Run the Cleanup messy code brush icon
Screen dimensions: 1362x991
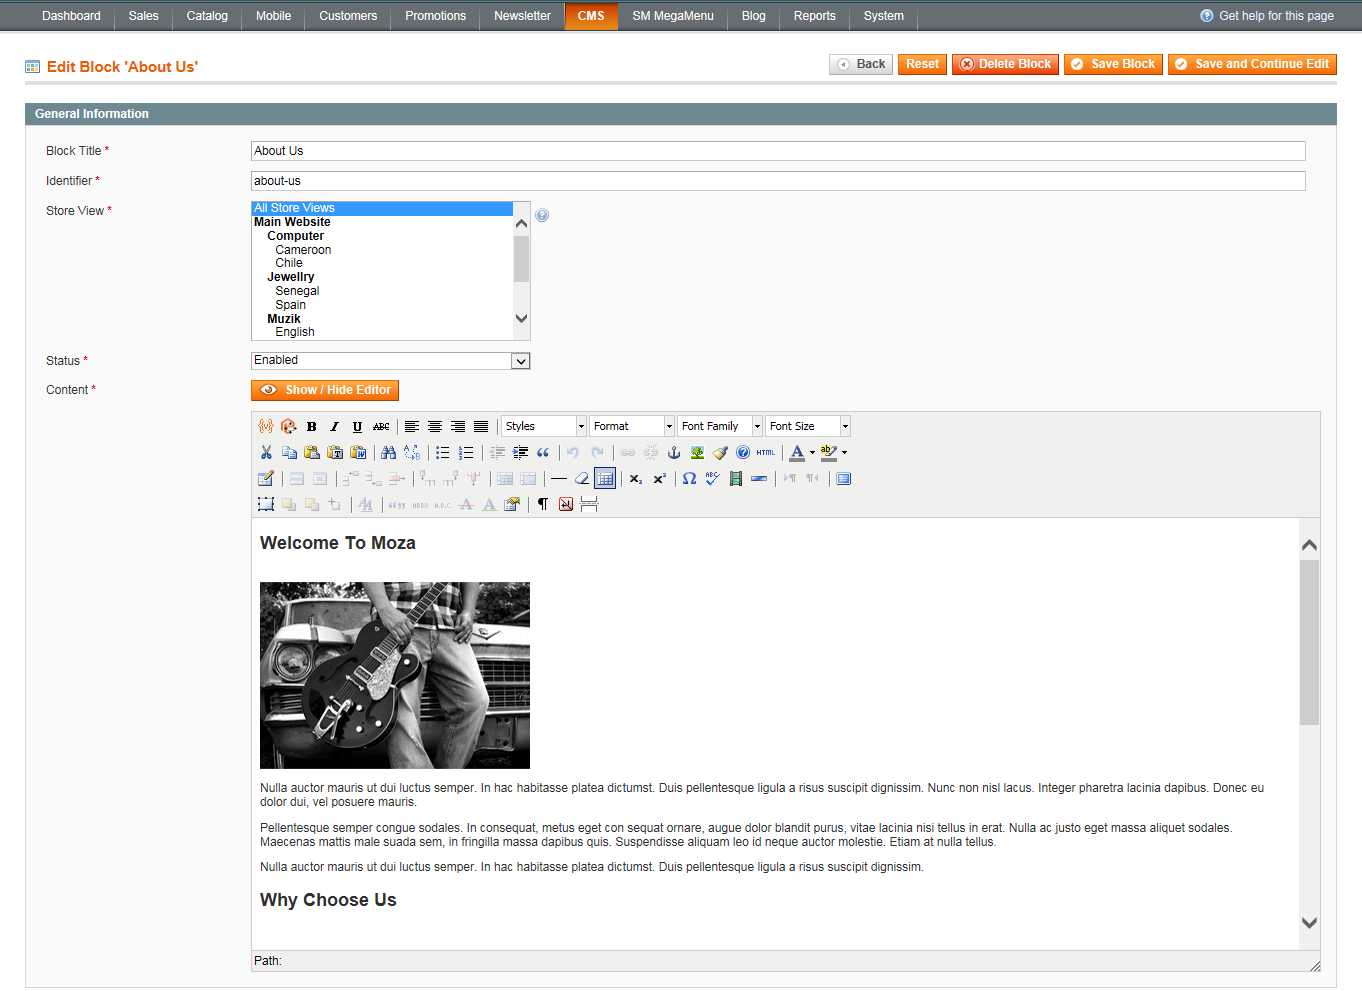pos(720,452)
